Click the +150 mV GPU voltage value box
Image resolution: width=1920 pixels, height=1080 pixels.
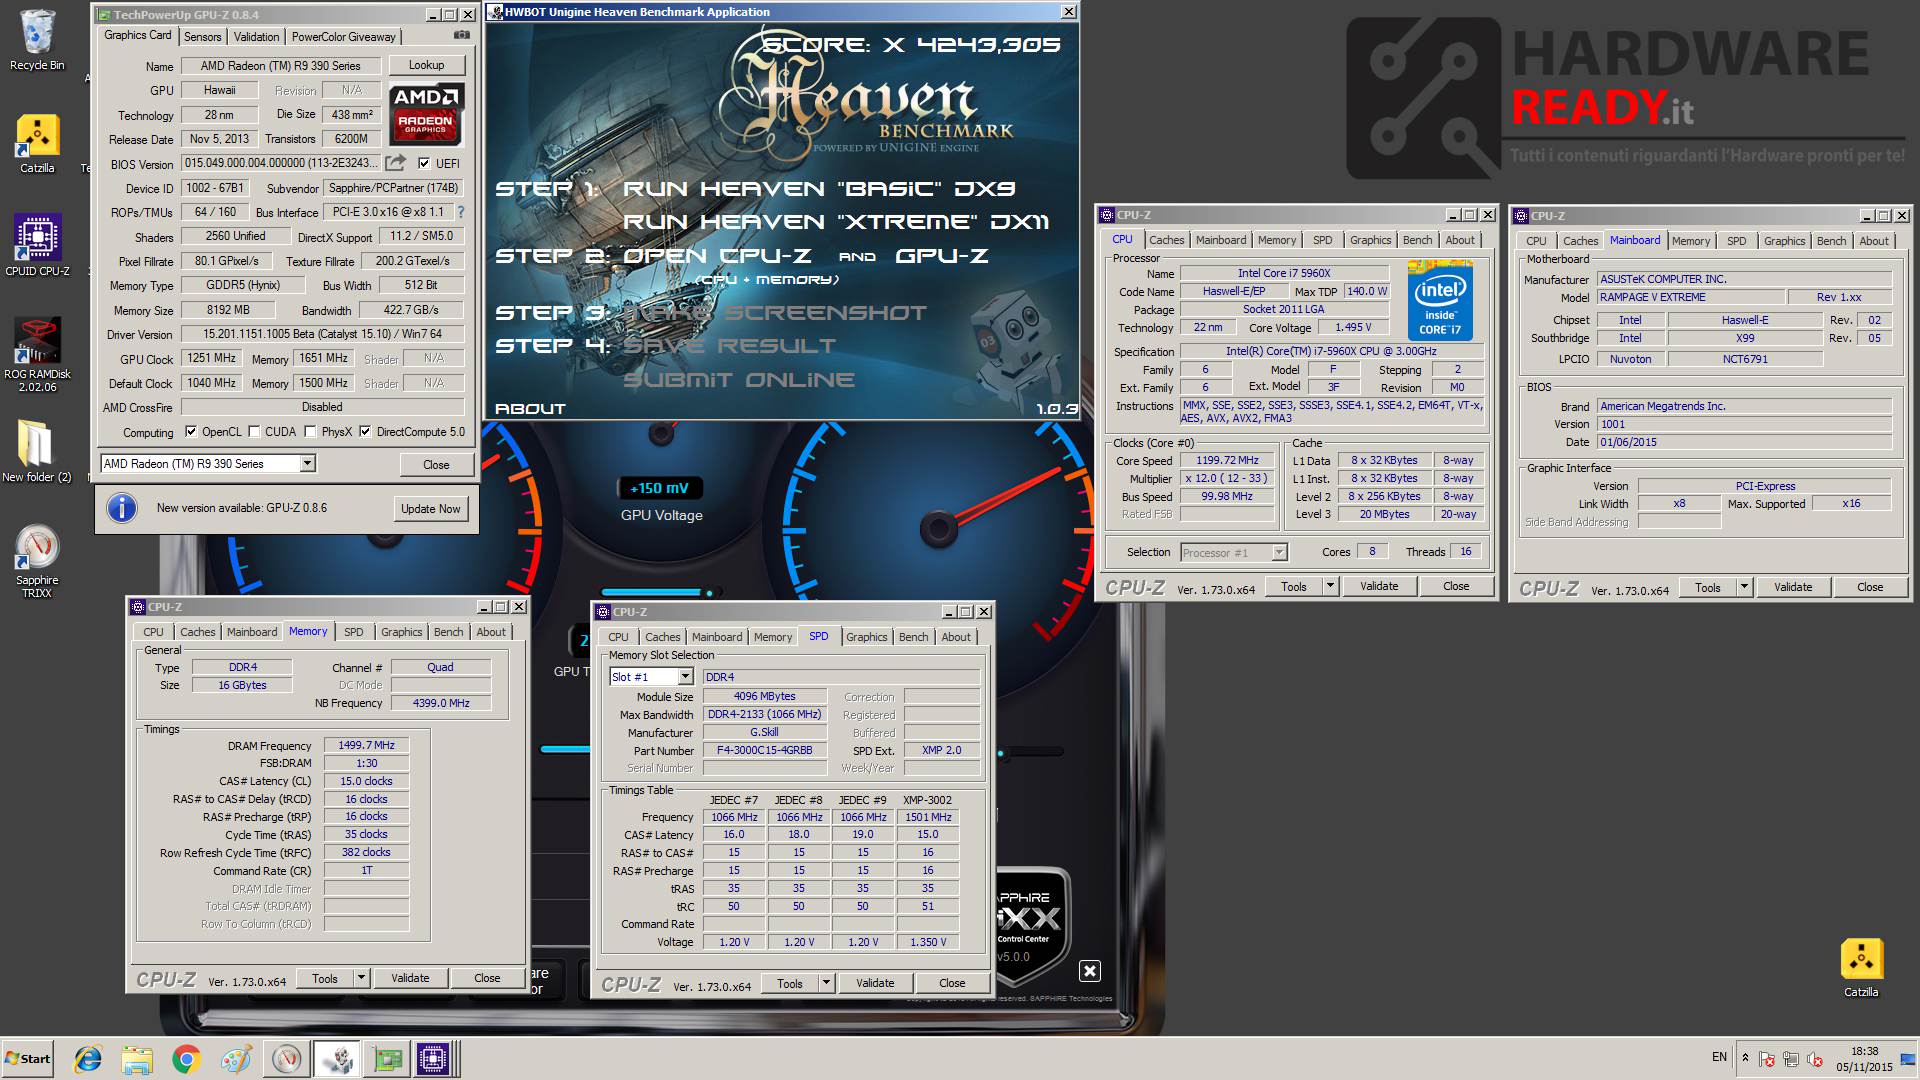659,488
